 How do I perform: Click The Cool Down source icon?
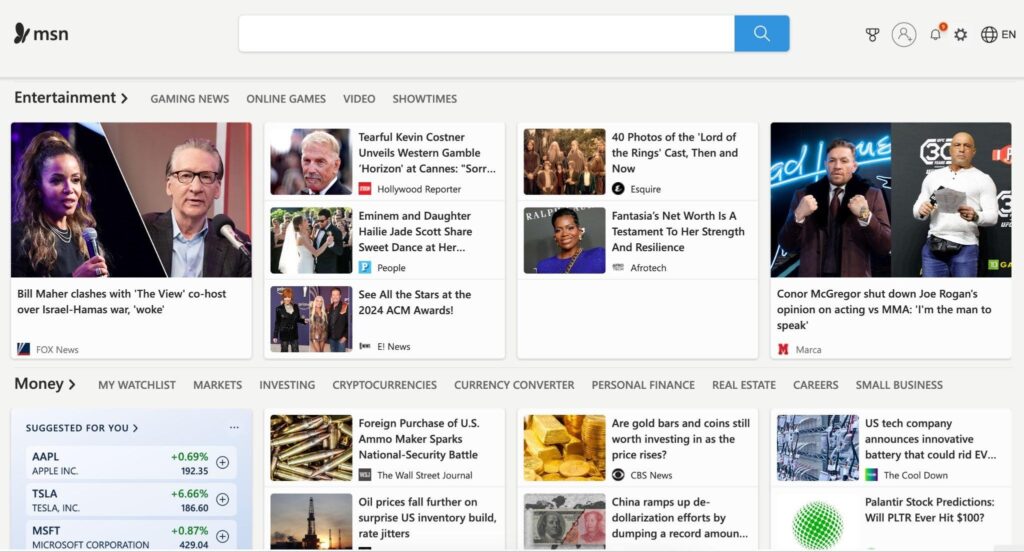[x=872, y=475]
